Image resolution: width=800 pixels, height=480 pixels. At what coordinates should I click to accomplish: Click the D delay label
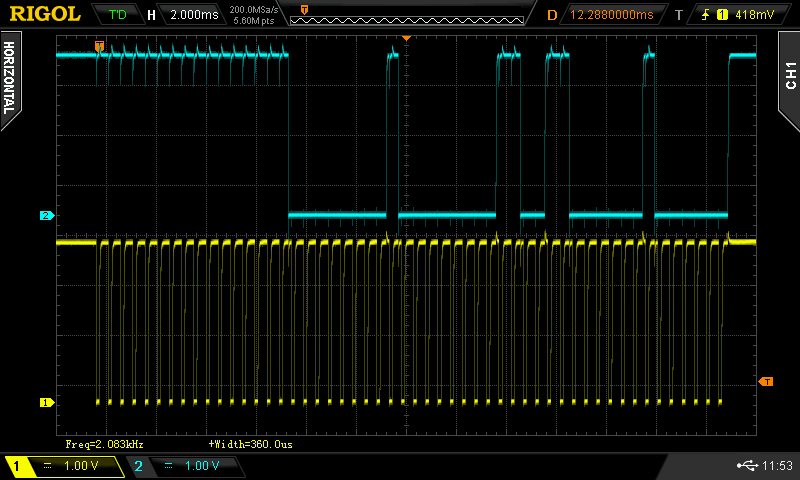pos(552,15)
